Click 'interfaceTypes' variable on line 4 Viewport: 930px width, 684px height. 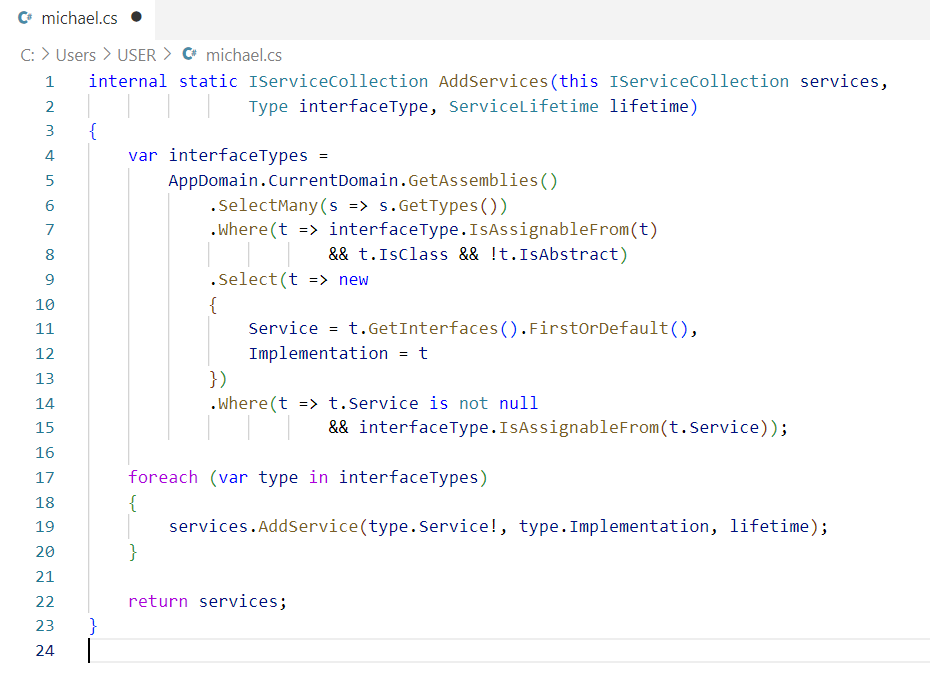[238, 155]
